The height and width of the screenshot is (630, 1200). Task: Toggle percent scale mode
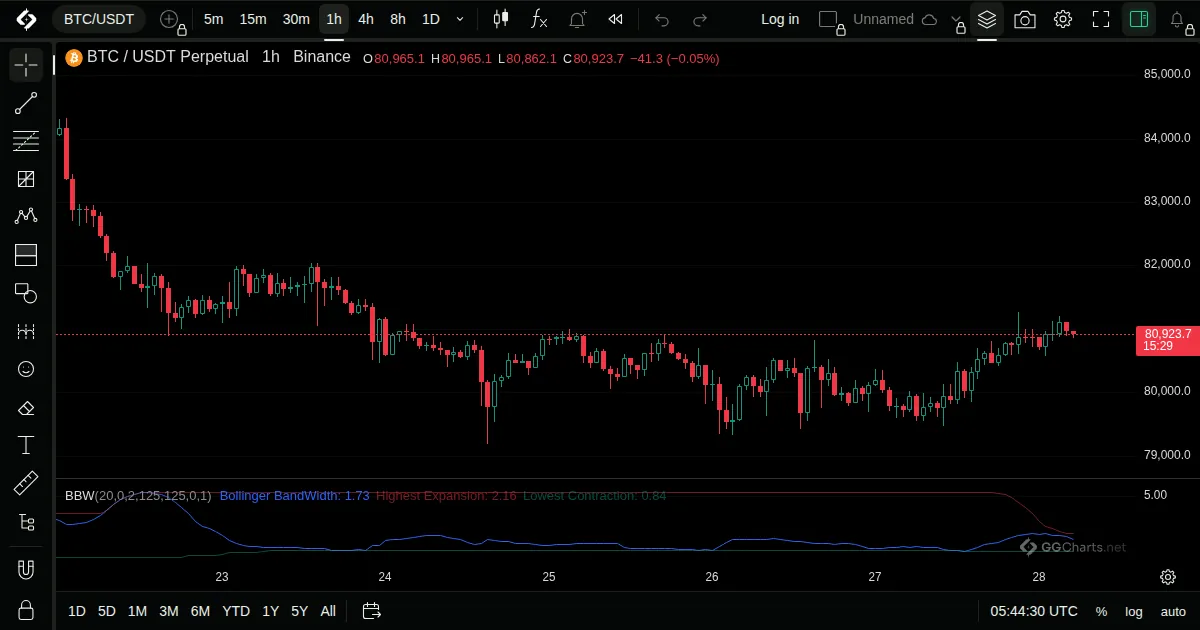1101,611
